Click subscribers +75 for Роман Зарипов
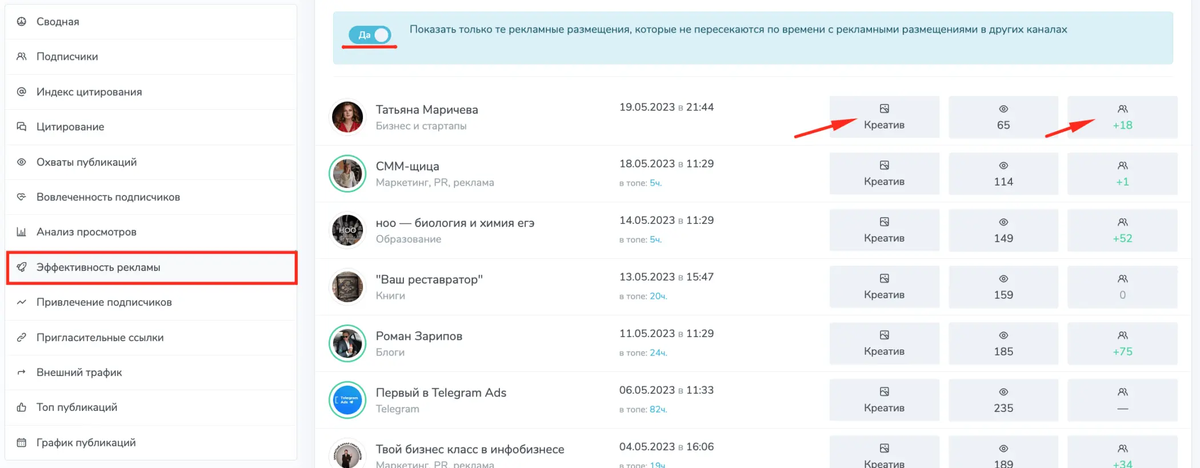1200x468 pixels. click(x=1122, y=343)
